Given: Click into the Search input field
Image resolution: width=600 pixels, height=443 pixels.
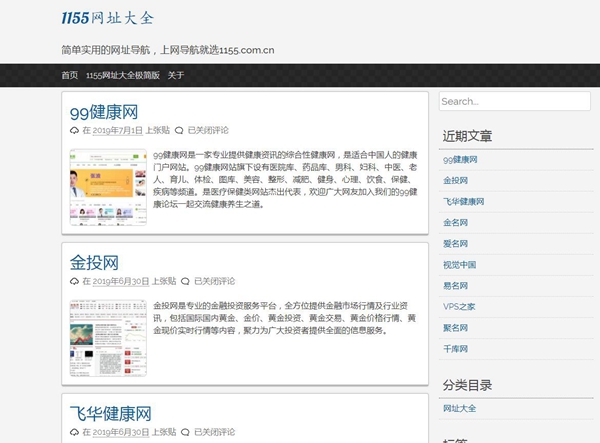Looking at the screenshot, I should (x=515, y=101).
